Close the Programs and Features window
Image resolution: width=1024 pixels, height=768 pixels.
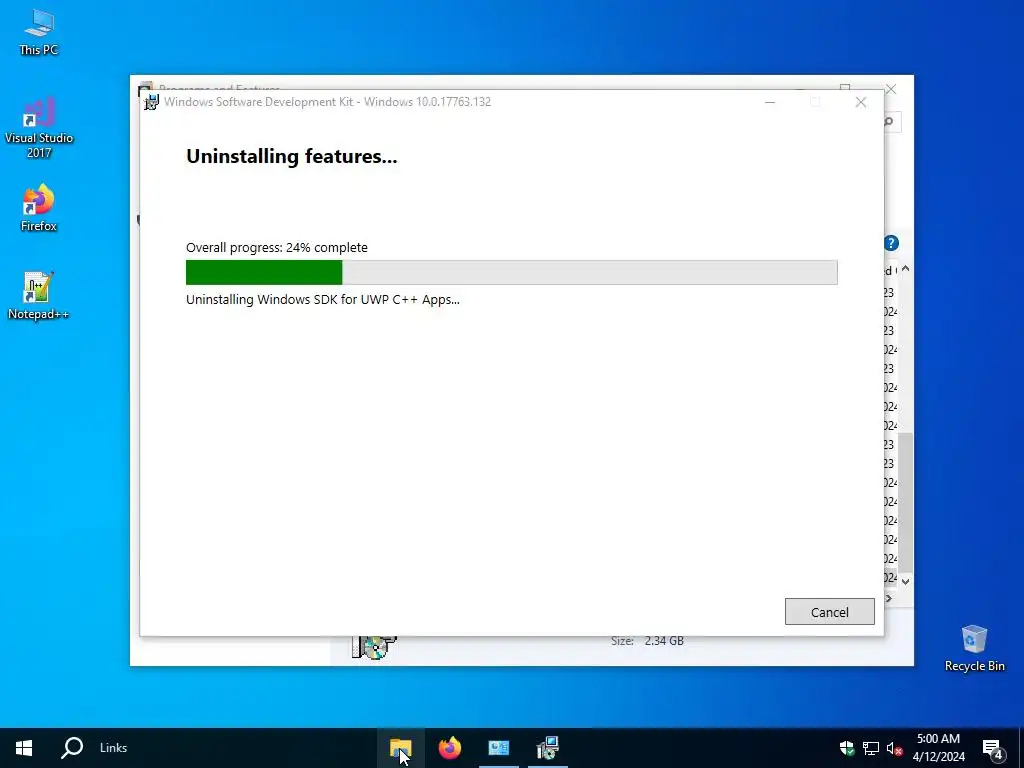891,89
